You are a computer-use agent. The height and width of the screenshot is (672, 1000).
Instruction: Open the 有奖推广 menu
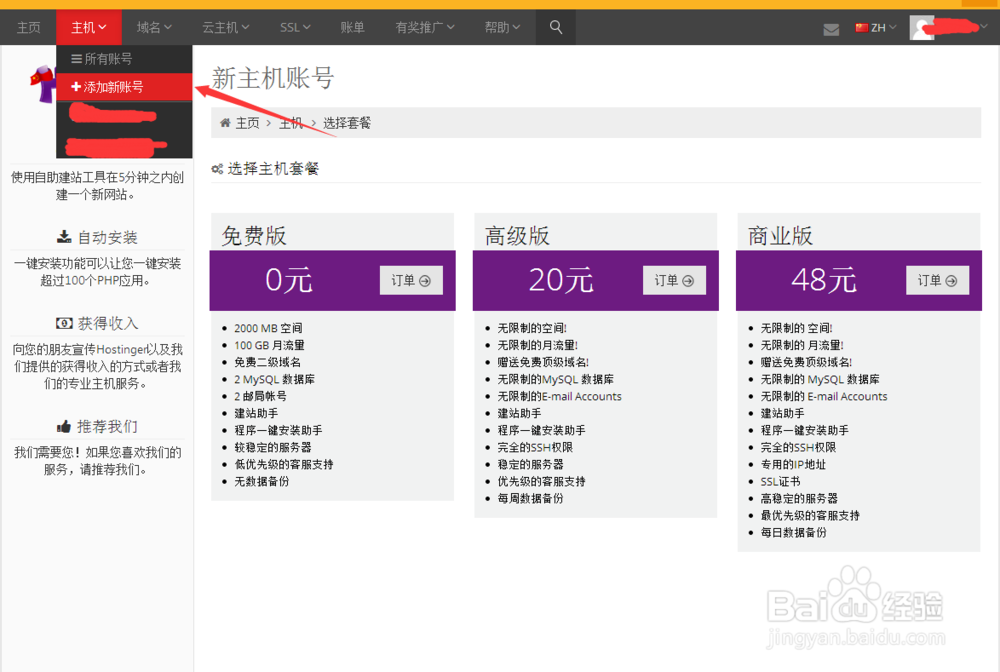(424, 27)
